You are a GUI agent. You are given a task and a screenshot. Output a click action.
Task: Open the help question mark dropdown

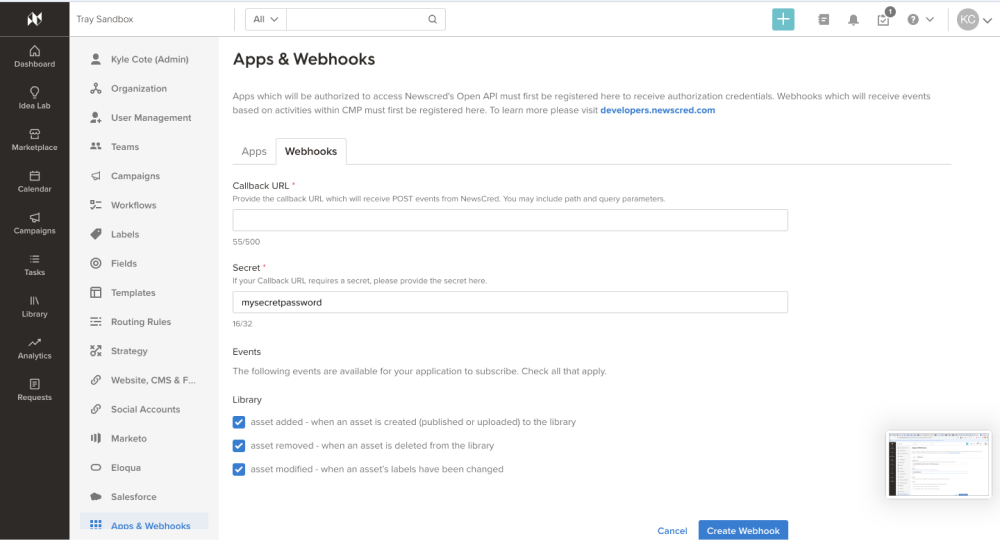[920, 19]
